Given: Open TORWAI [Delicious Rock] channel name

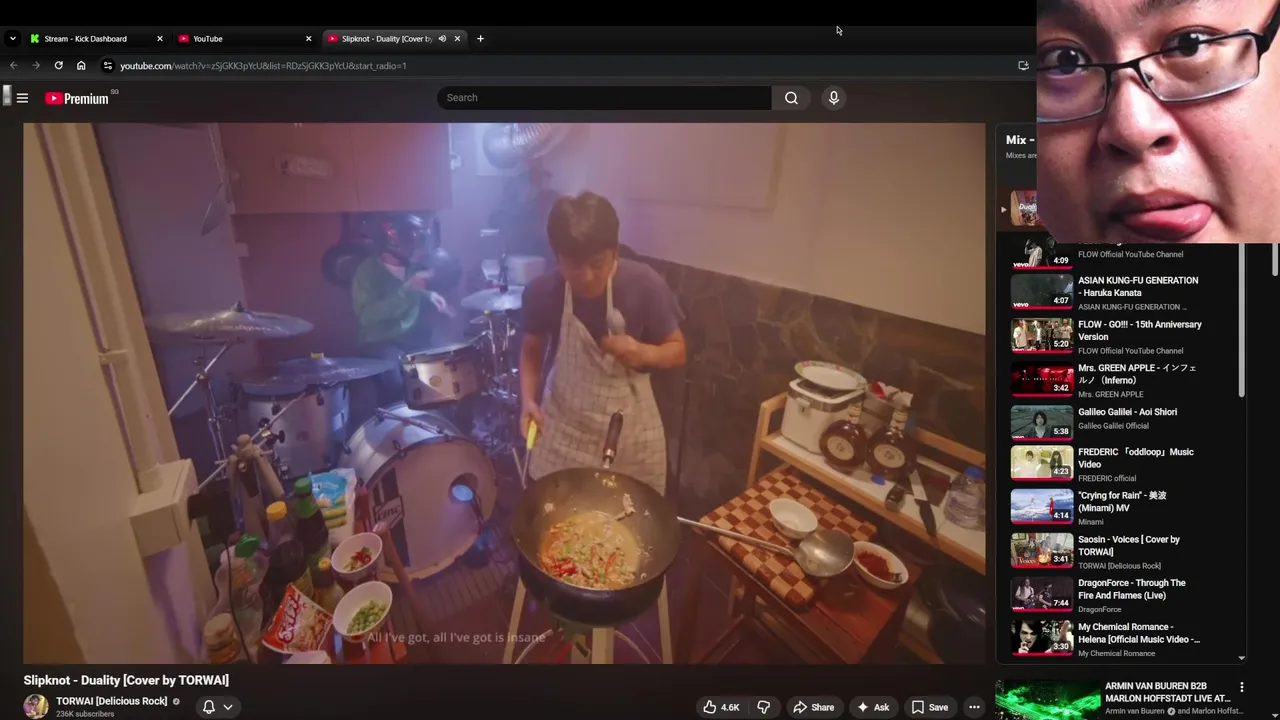Looking at the screenshot, I should coord(111,701).
